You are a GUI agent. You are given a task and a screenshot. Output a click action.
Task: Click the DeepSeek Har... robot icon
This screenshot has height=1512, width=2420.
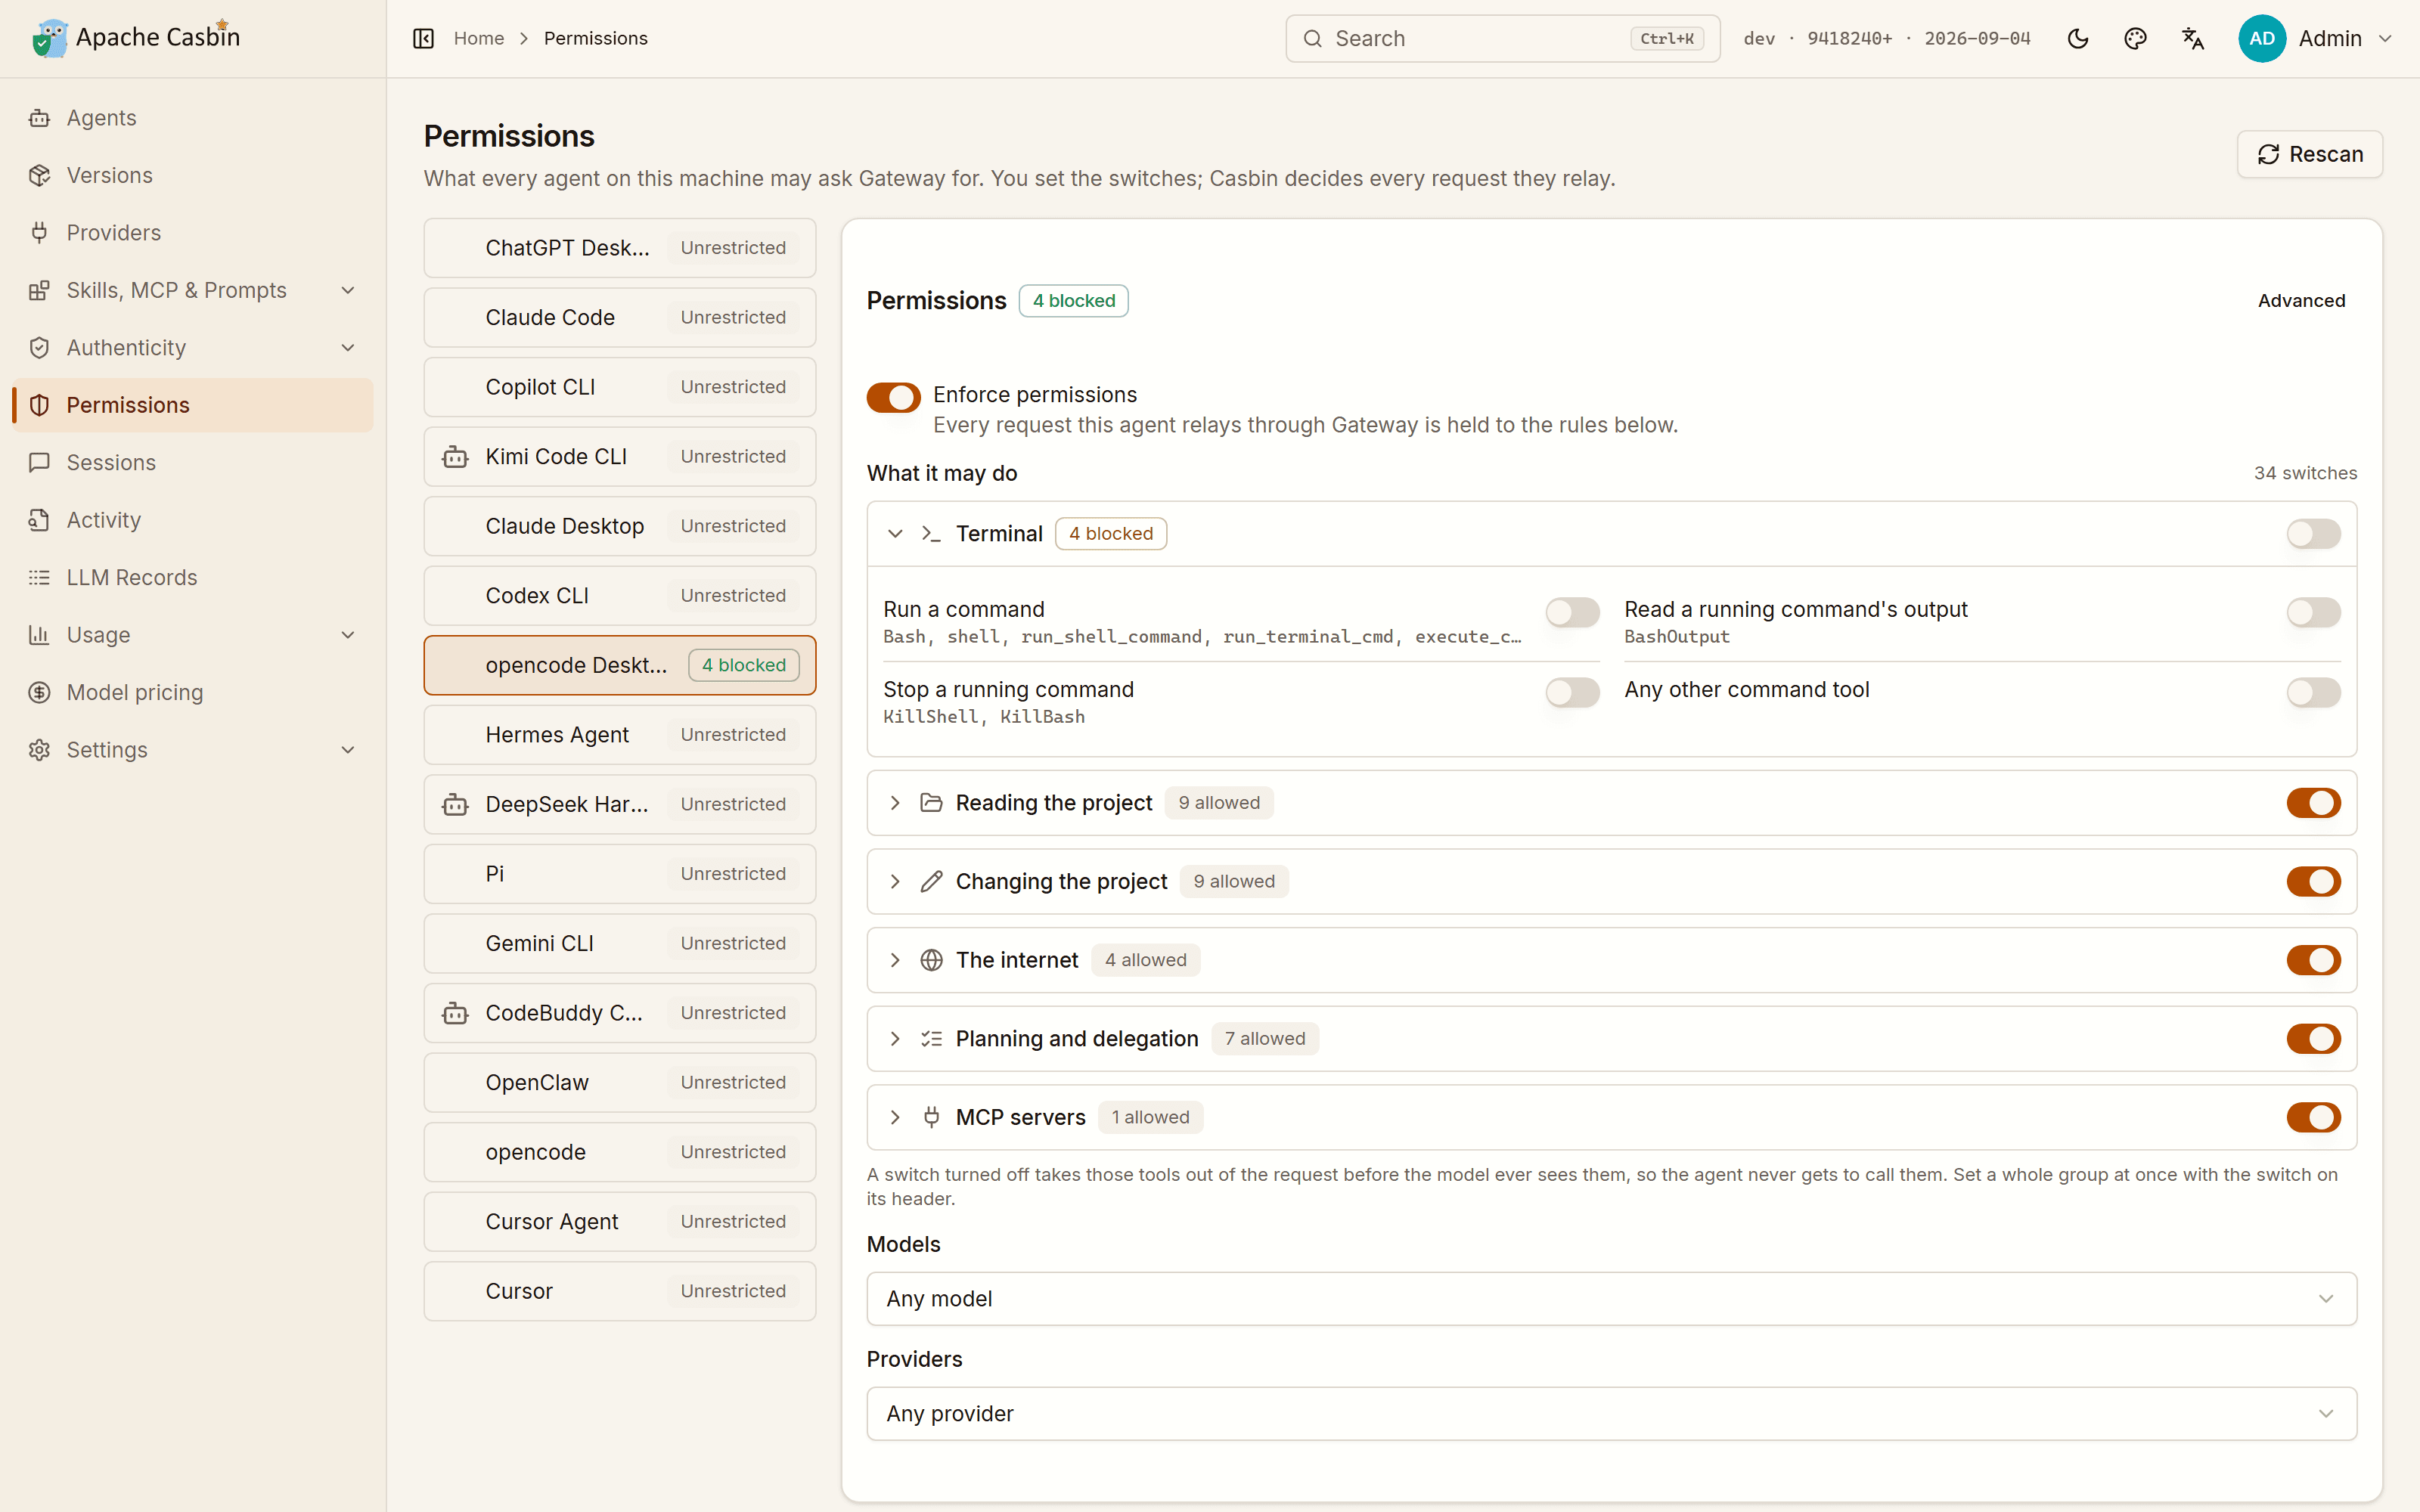(455, 805)
